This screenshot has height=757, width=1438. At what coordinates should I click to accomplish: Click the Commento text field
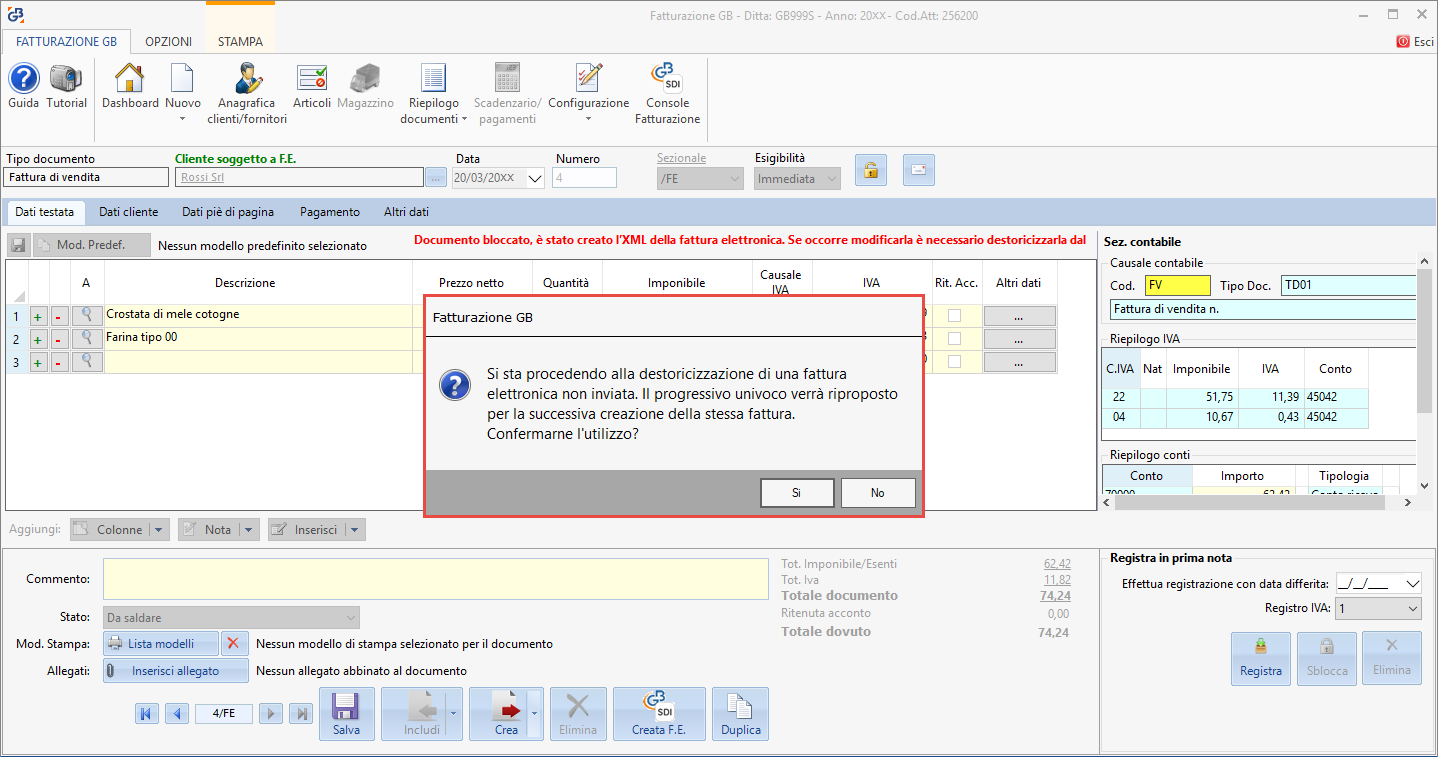[436, 579]
